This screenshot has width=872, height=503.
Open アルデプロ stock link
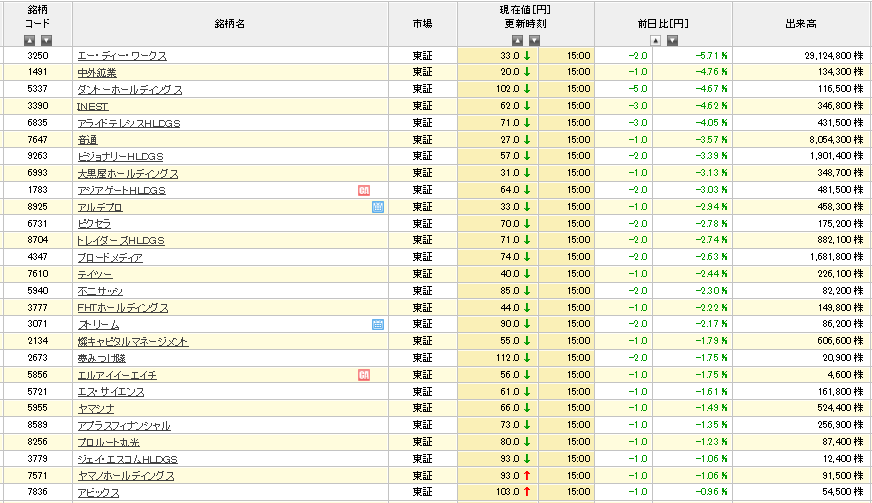coord(100,207)
